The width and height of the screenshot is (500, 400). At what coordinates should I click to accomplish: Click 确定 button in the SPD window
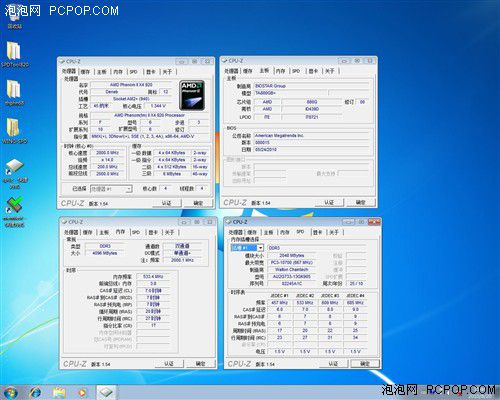coord(365,364)
